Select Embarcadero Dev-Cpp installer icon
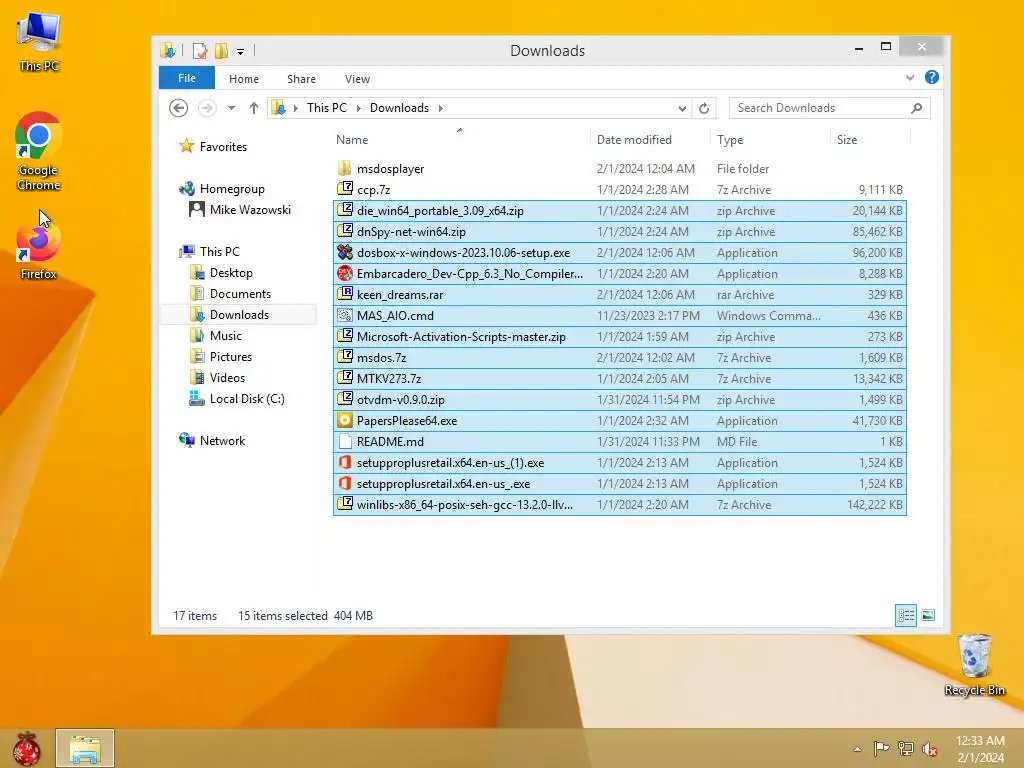 345,274
